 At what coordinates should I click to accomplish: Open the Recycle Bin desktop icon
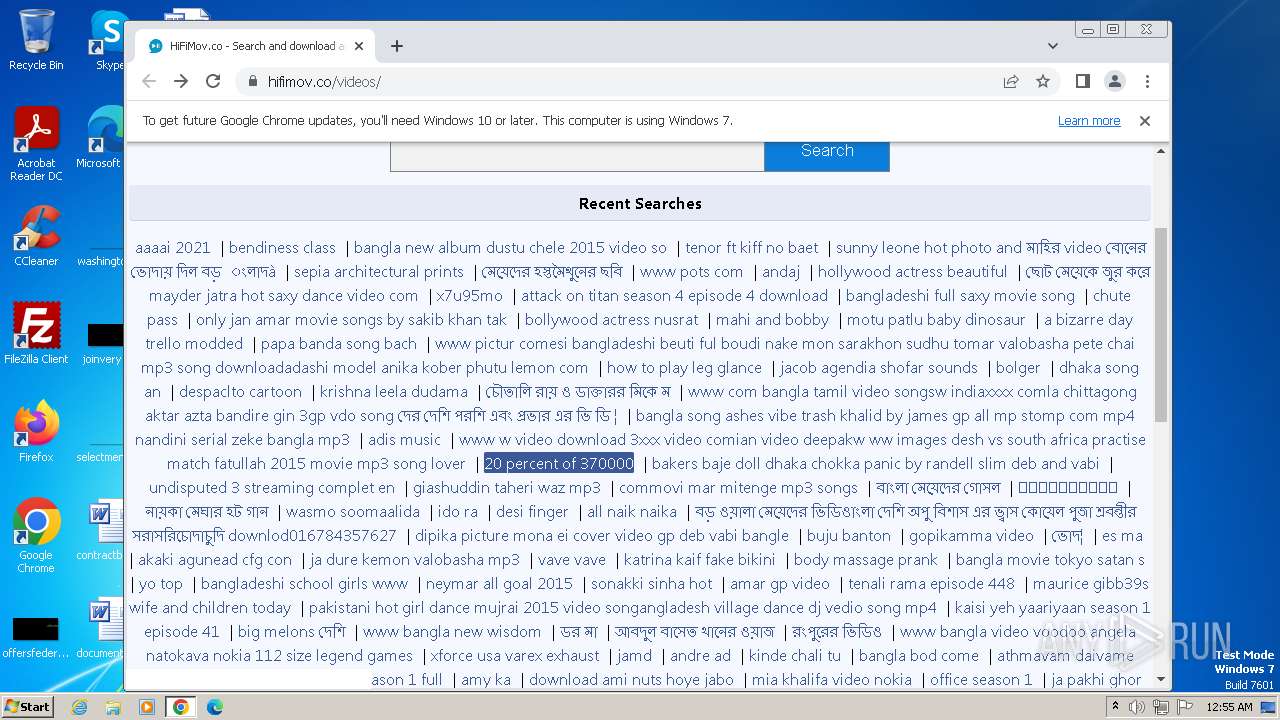(x=36, y=41)
